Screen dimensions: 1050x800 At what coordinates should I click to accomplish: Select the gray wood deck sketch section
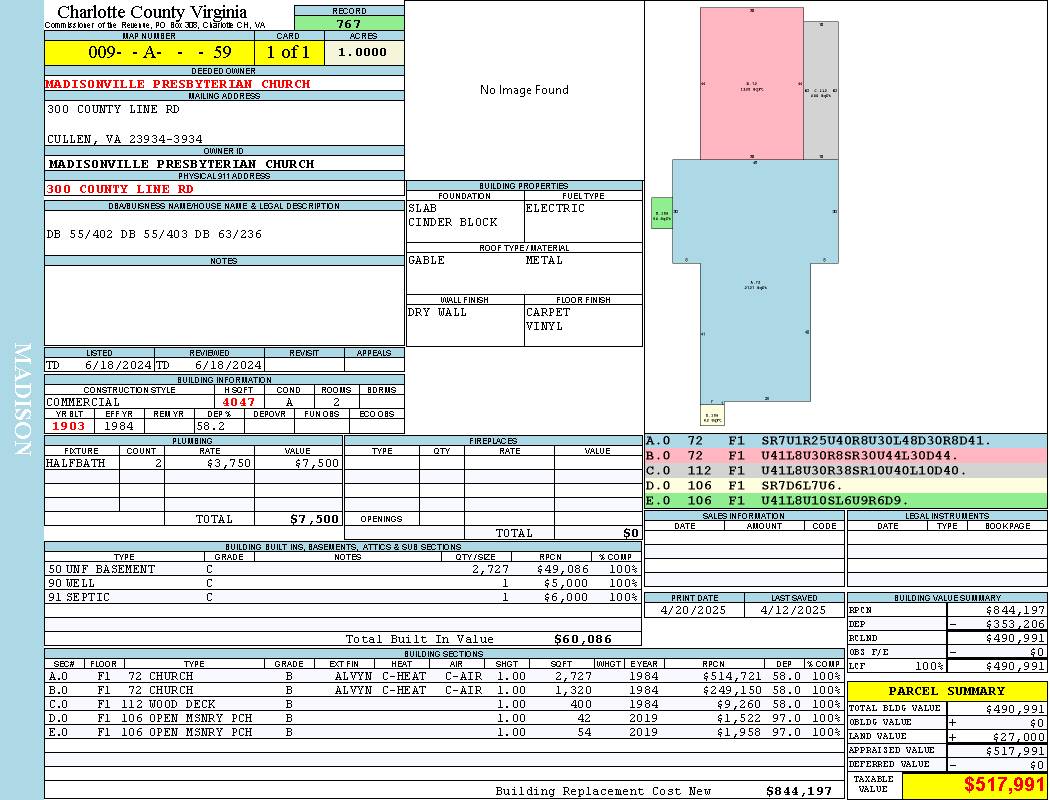pos(821,90)
